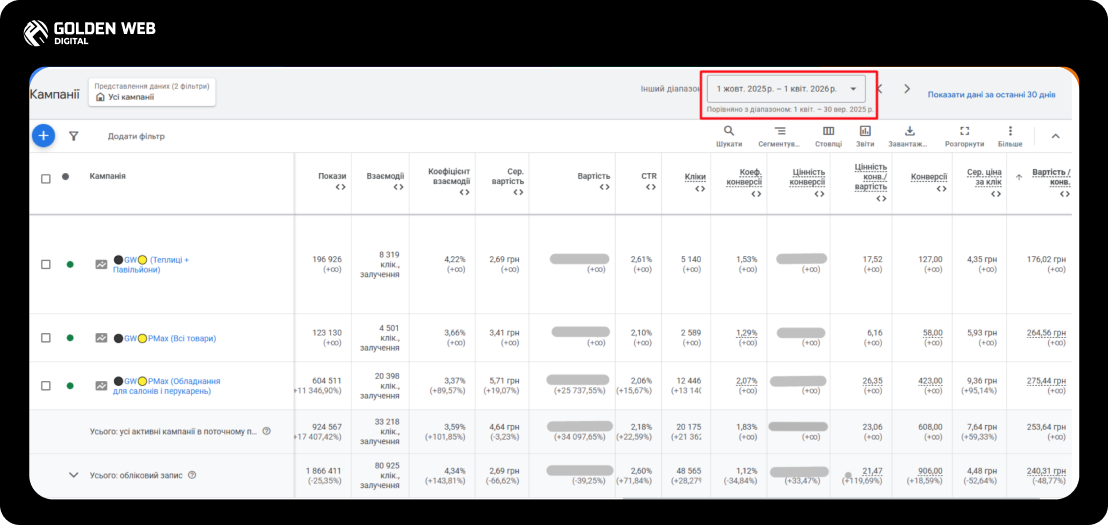Open the Теплиці + Павільйони campaign link
Screen dimensions: 1108x525
[x=152, y=264]
